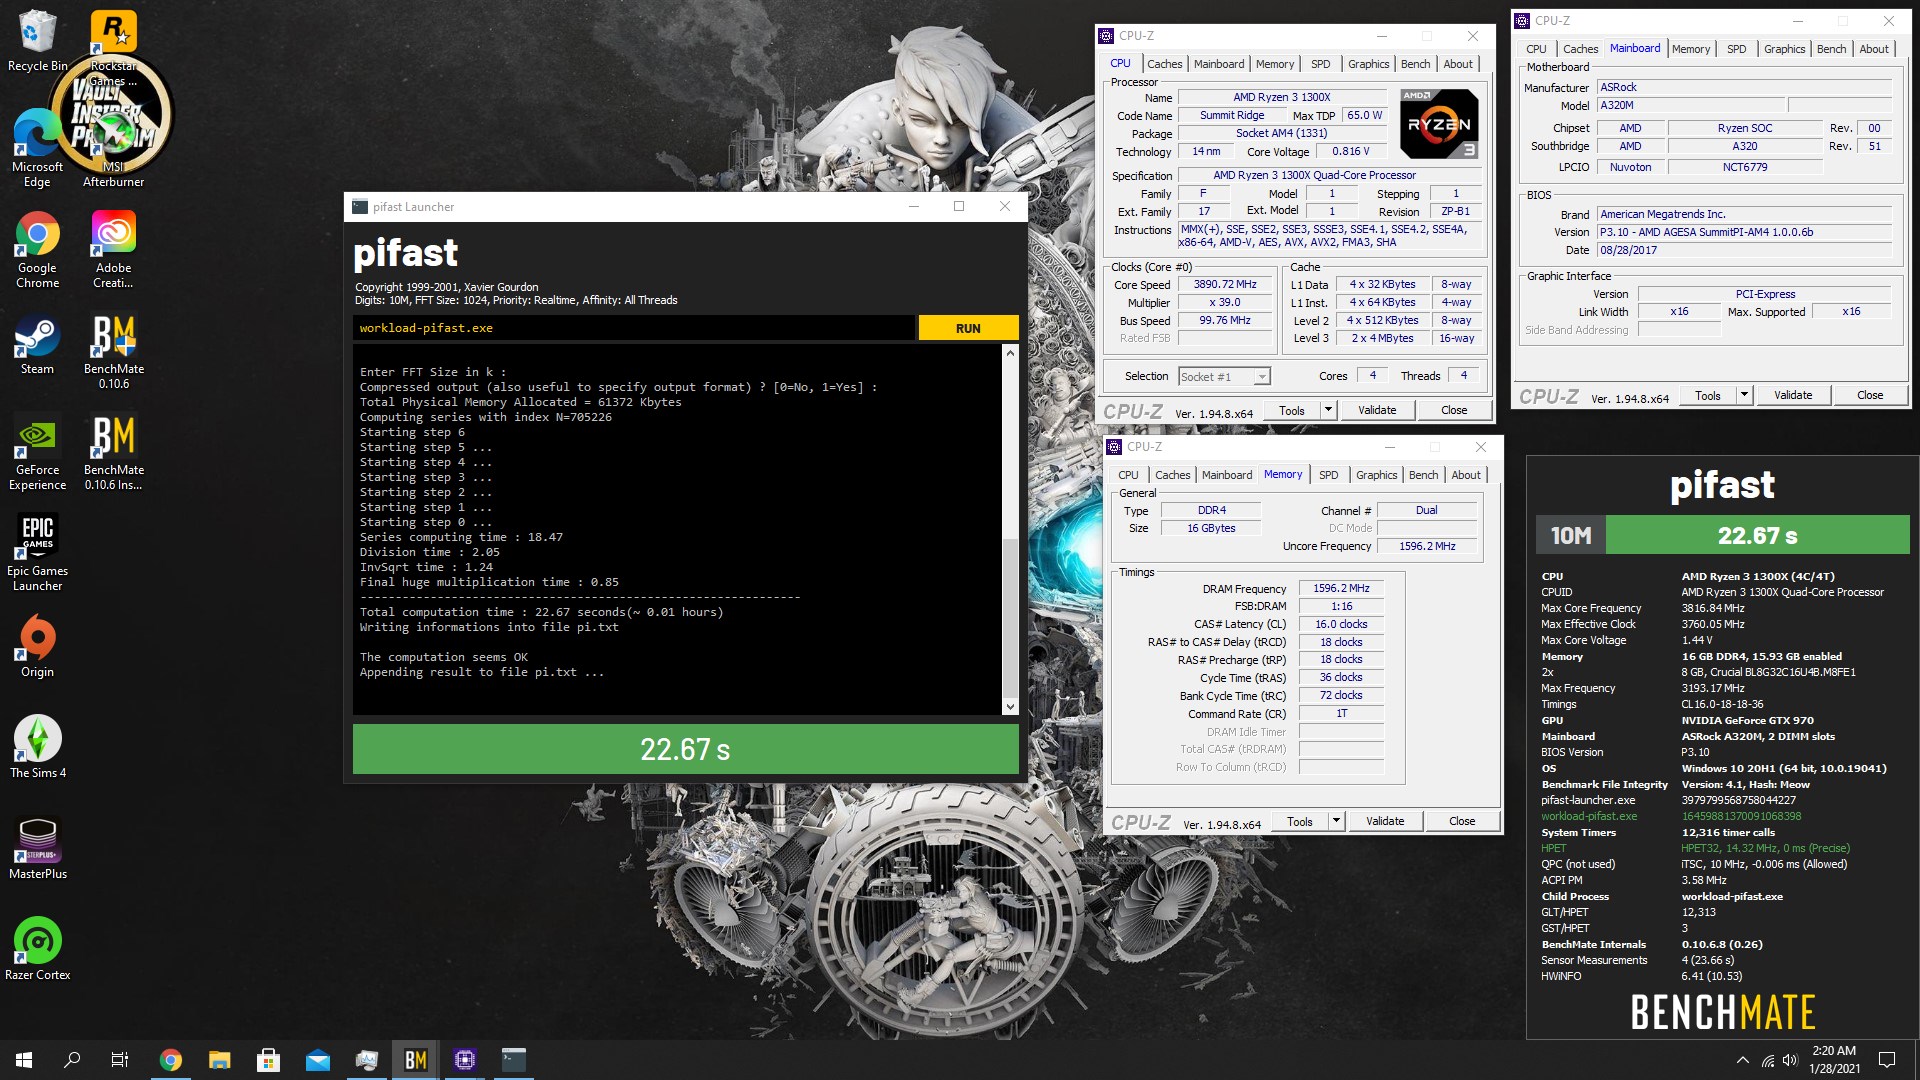Open Chrome from the taskbar
This screenshot has height=1080, width=1920.
pos(171,1060)
